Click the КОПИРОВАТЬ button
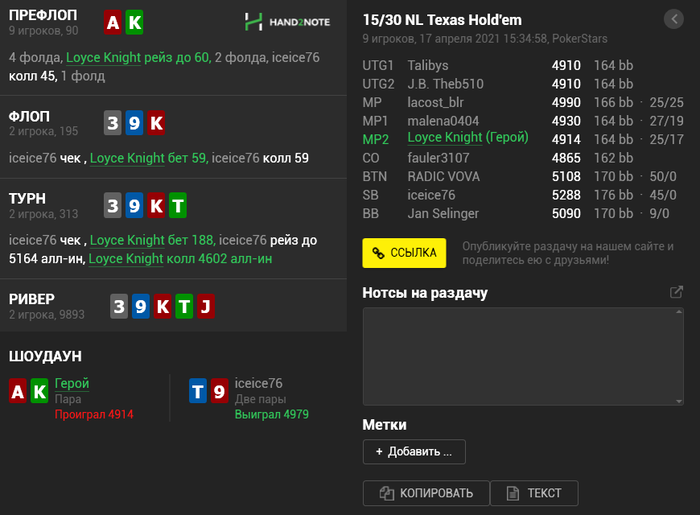Screen dimensions: 700x515 (x=426, y=493)
